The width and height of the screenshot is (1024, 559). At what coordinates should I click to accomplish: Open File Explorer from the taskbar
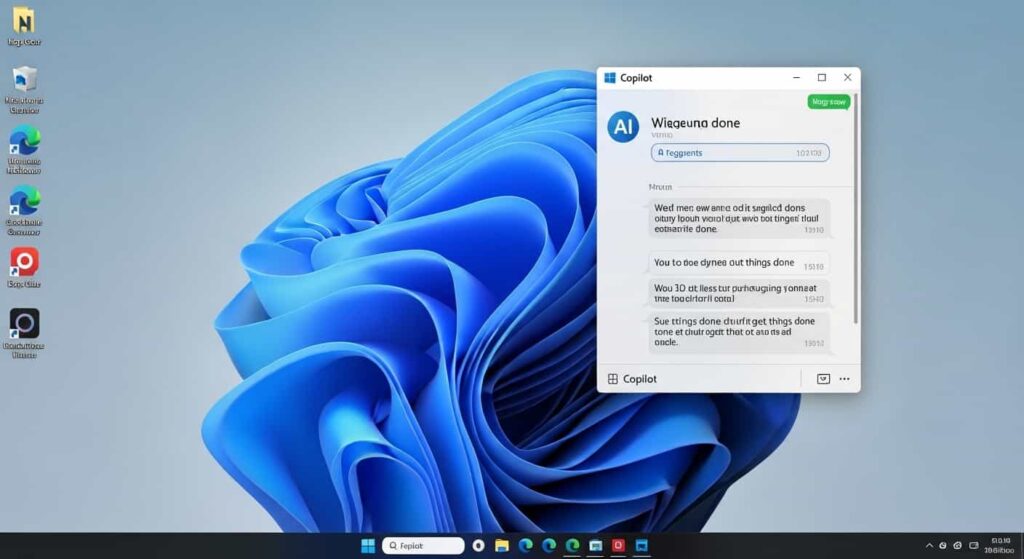pos(502,545)
